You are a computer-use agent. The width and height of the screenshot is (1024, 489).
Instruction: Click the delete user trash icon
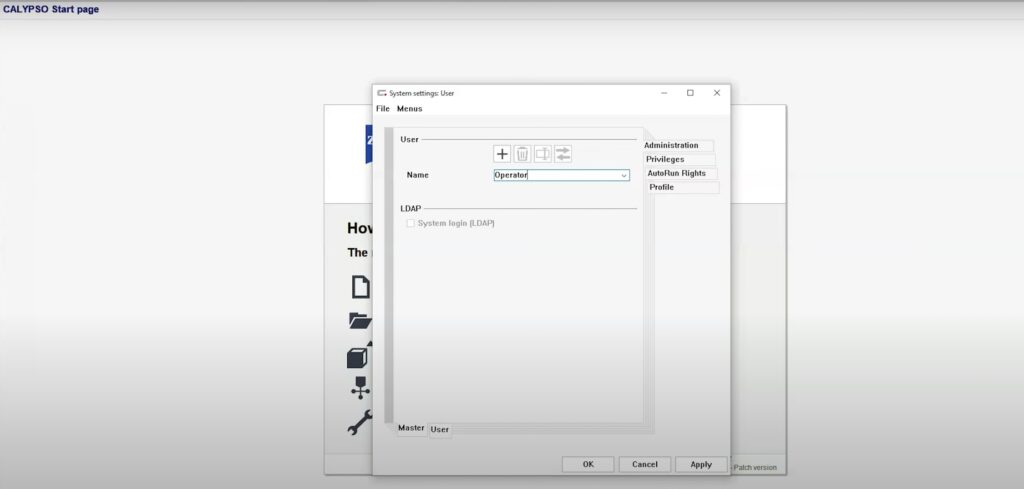point(522,154)
